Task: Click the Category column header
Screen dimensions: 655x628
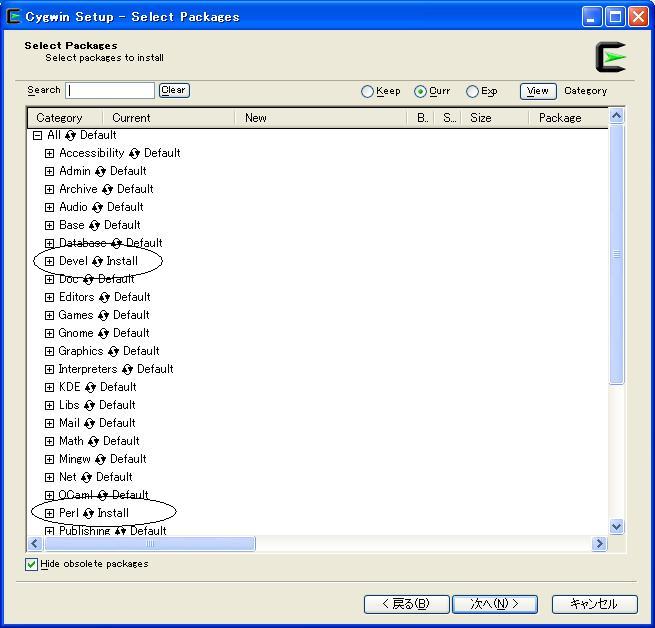Action: tap(65, 118)
